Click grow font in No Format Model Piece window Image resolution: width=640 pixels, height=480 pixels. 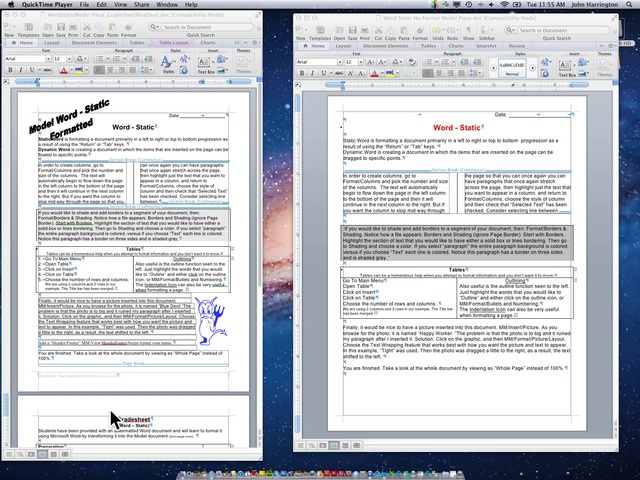click(371, 62)
